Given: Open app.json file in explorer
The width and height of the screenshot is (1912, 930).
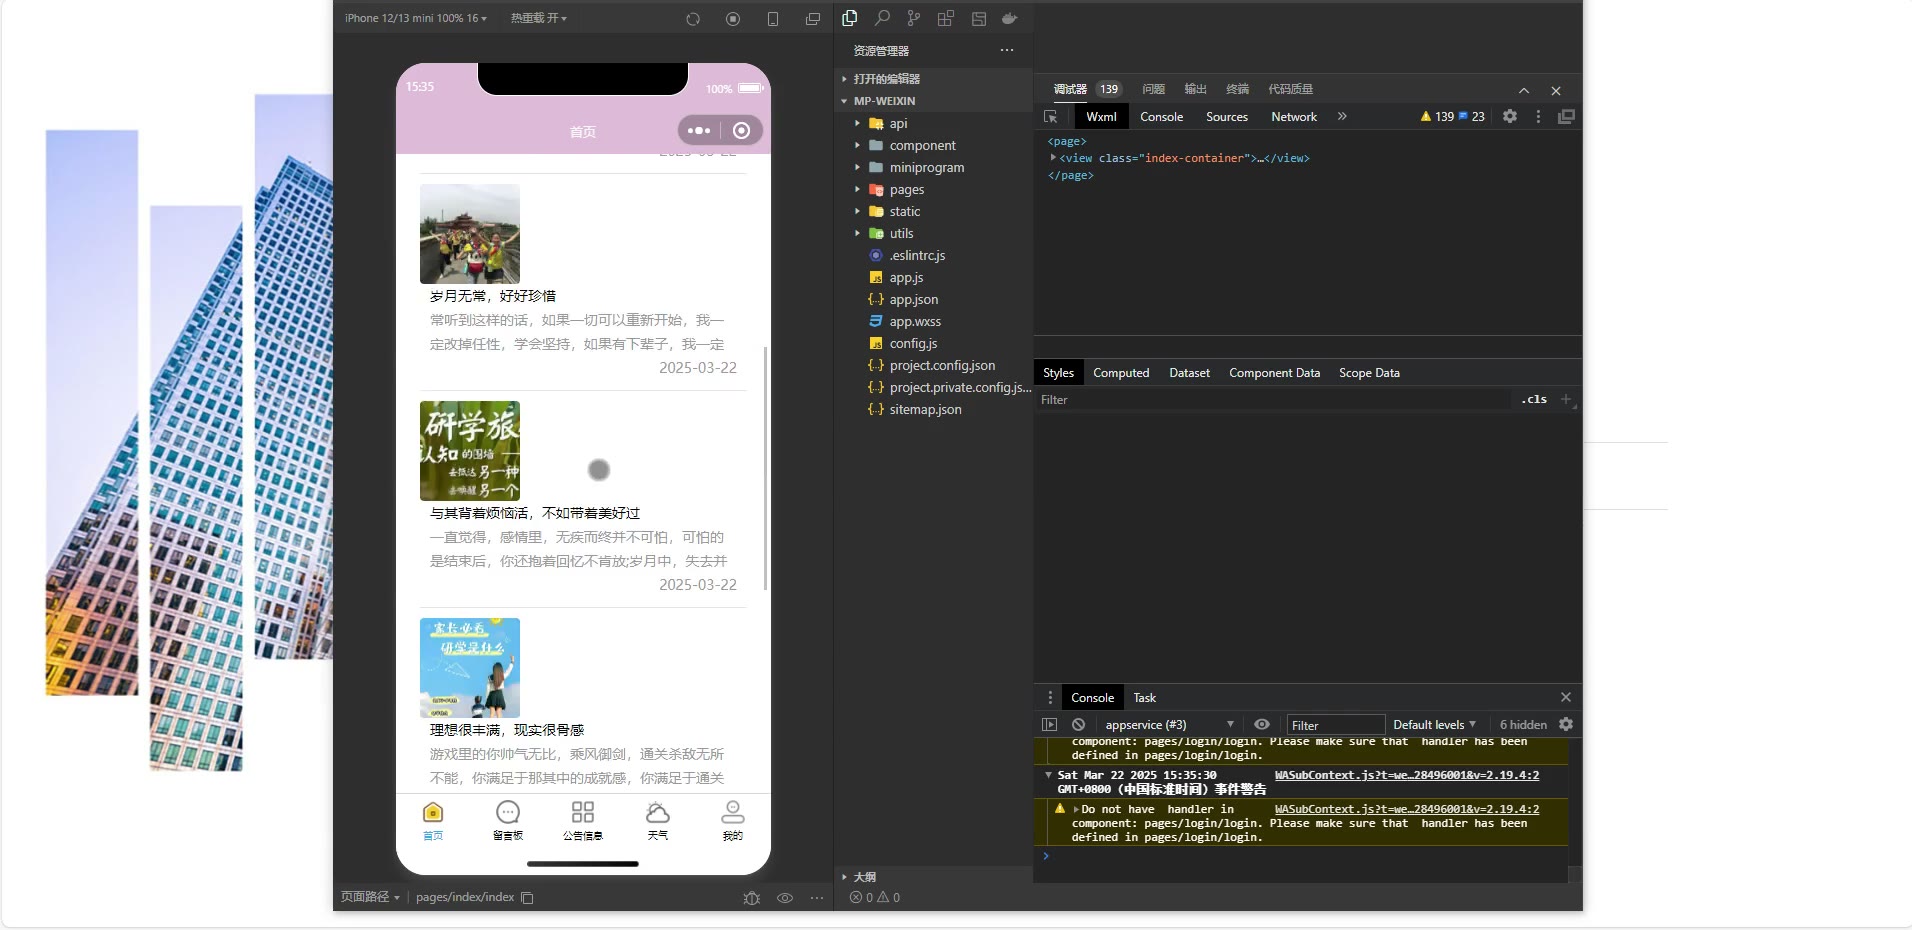Looking at the screenshot, I should [913, 300].
